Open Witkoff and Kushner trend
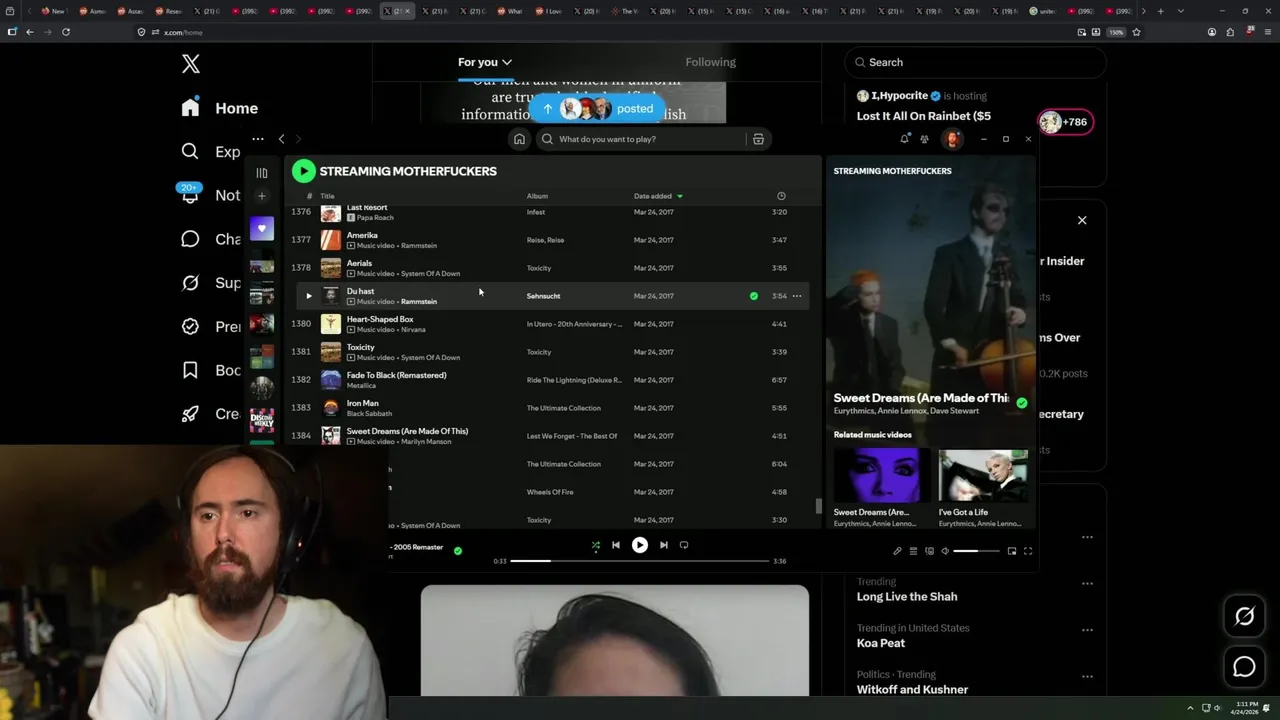Screen dimensions: 1280x720 coord(912,689)
